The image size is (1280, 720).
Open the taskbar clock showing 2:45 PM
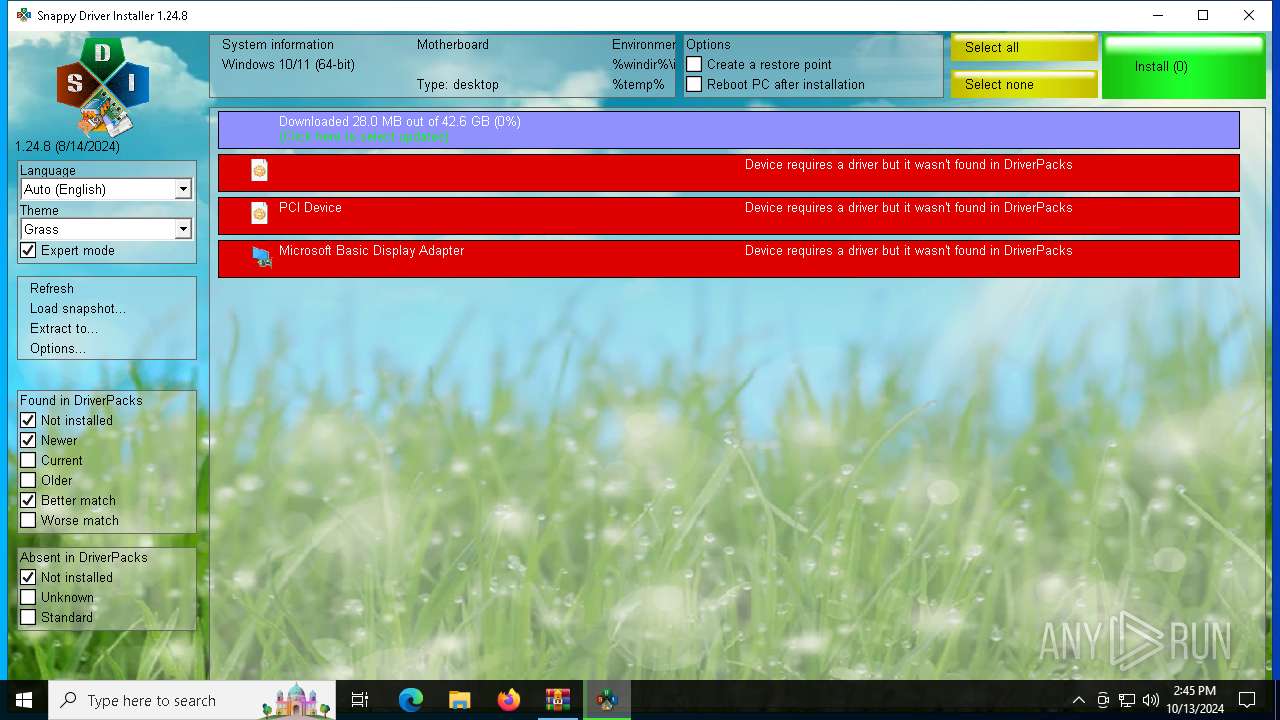pyautogui.click(x=1194, y=700)
